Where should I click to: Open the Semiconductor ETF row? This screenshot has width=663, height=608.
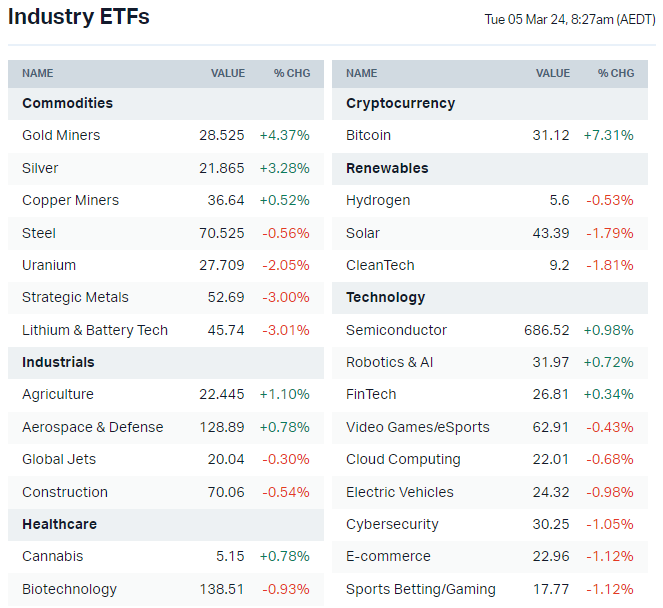point(396,330)
